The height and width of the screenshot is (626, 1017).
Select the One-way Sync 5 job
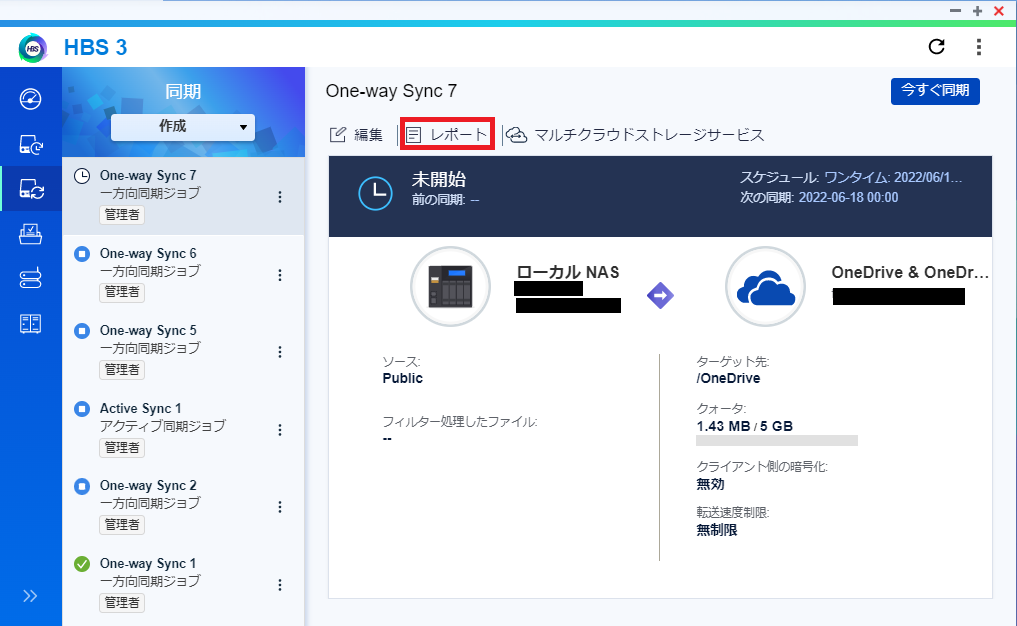coord(183,350)
